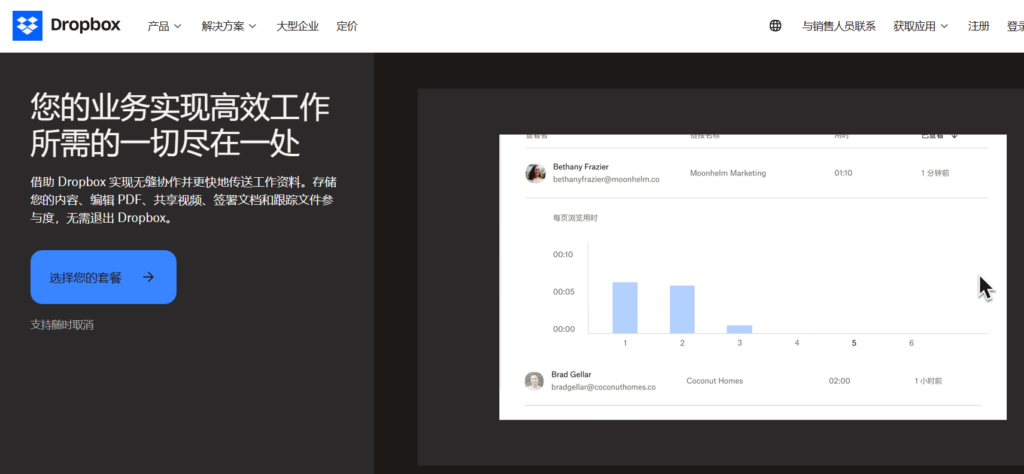Click the Dropbox logo icon
1024x474 pixels.
click(28, 26)
